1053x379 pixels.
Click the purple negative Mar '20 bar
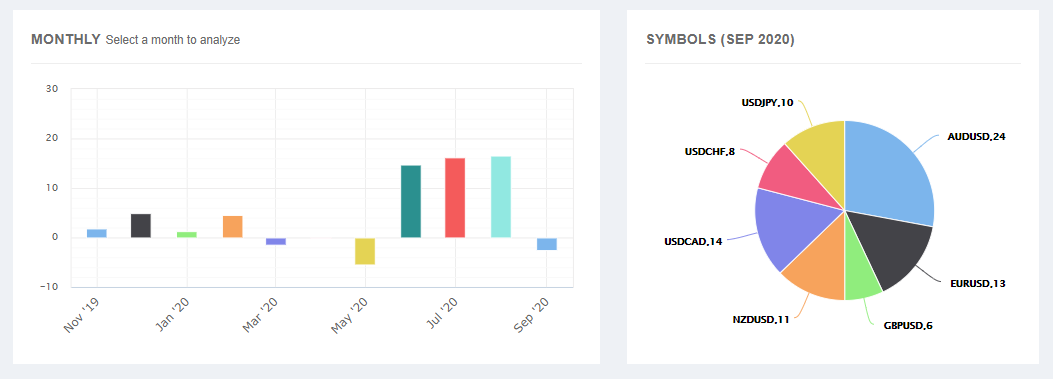point(276,241)
